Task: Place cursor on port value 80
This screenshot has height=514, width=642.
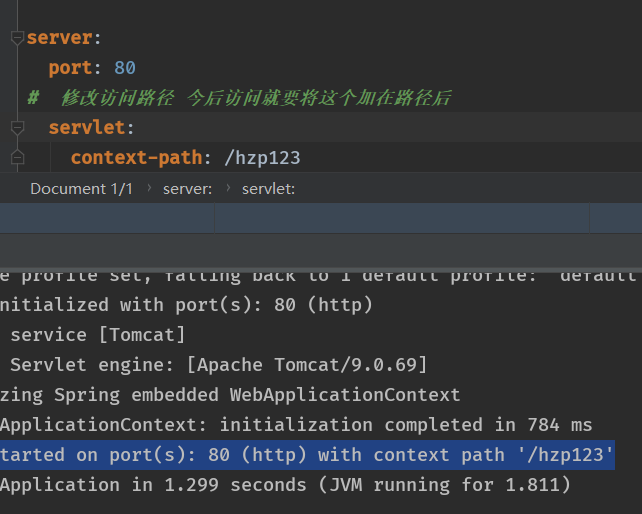Action: coord(125,68)
